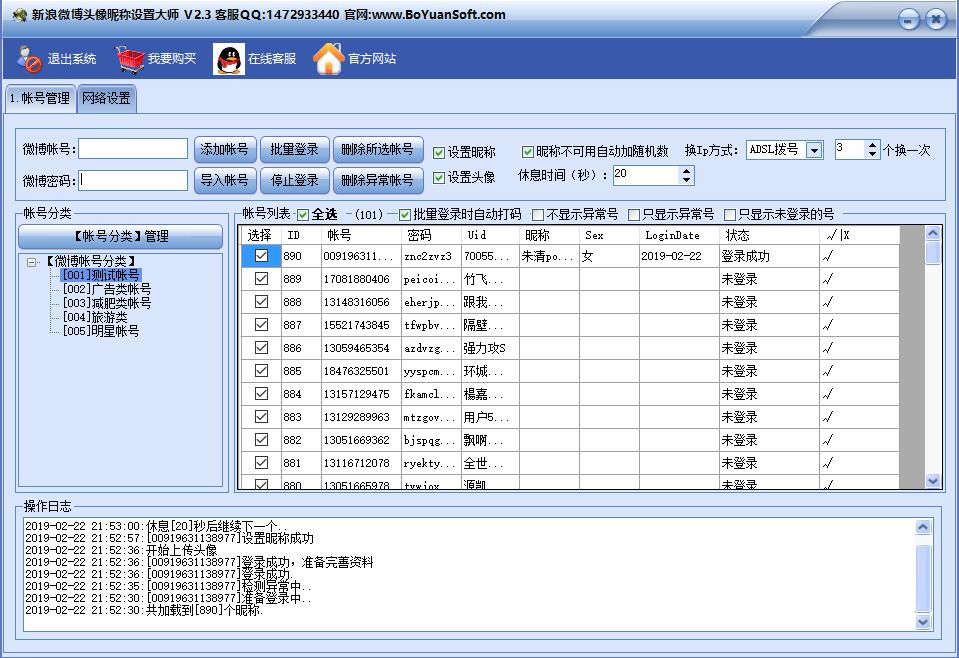Uncheck the row checkbox for ID 882

pos(261,439)
